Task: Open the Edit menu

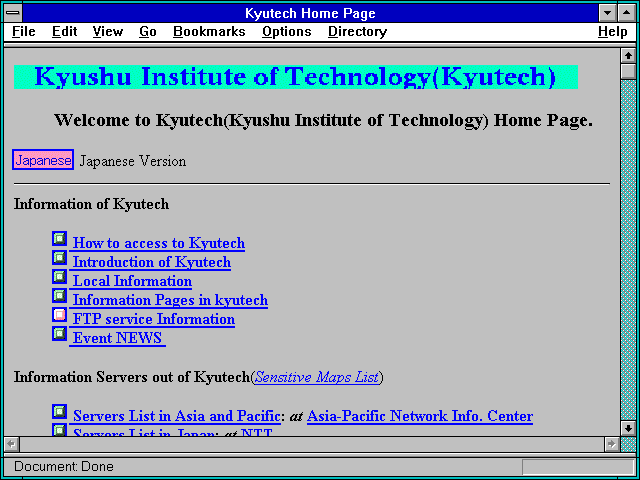Action: click(x=64, y=32)
